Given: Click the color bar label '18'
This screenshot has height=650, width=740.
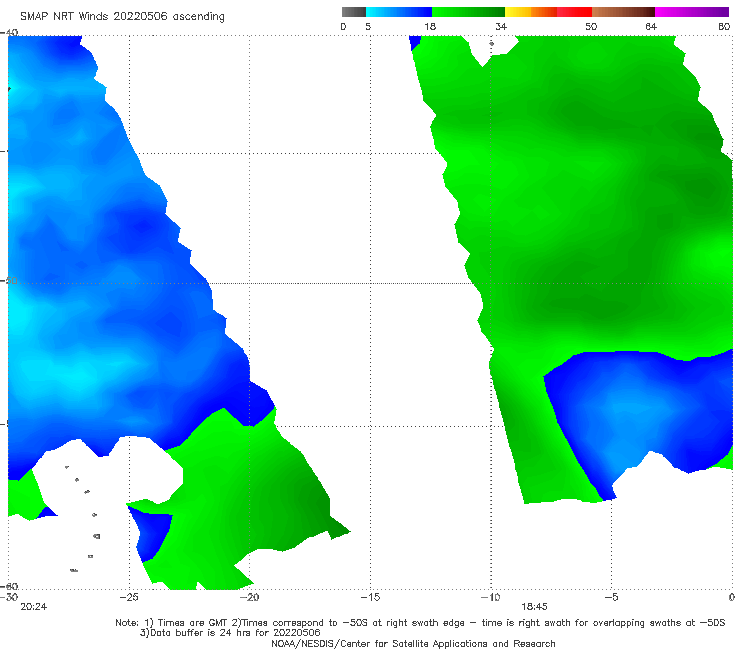Looking at the screenshot, I should pos(430,26).
